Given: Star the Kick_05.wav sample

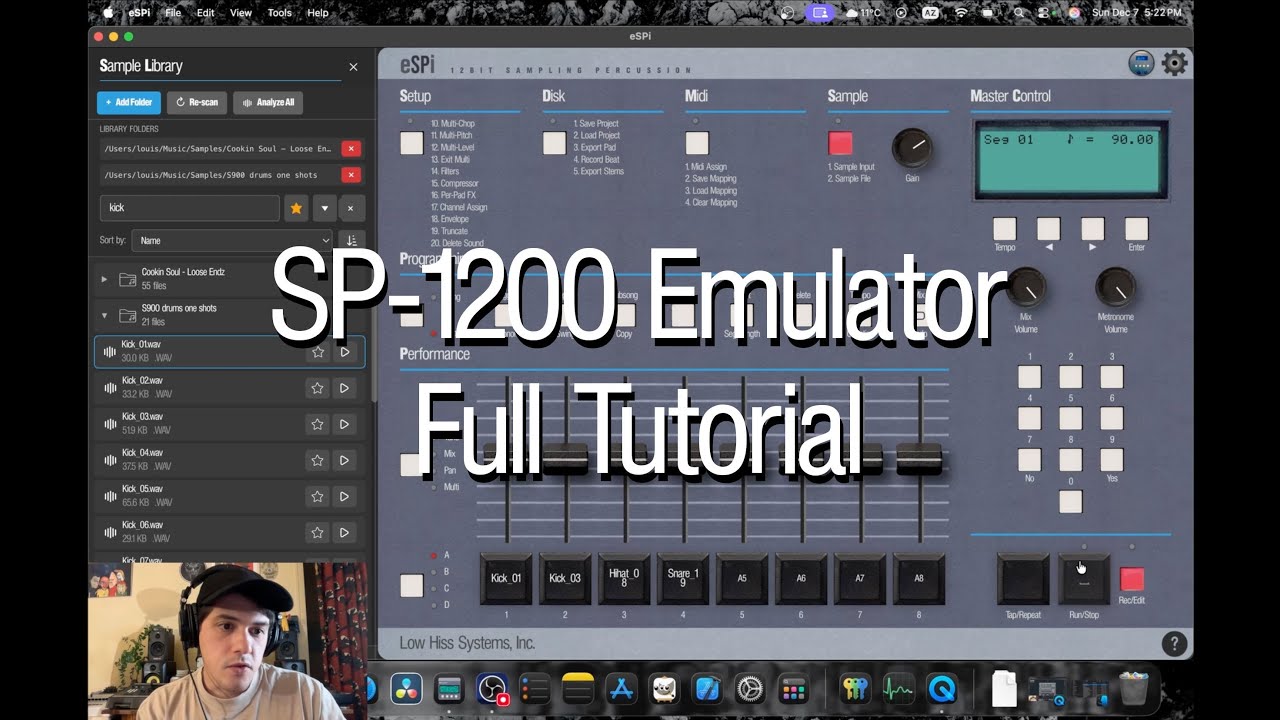Looking at the screenshot, I should coord(317,496).
